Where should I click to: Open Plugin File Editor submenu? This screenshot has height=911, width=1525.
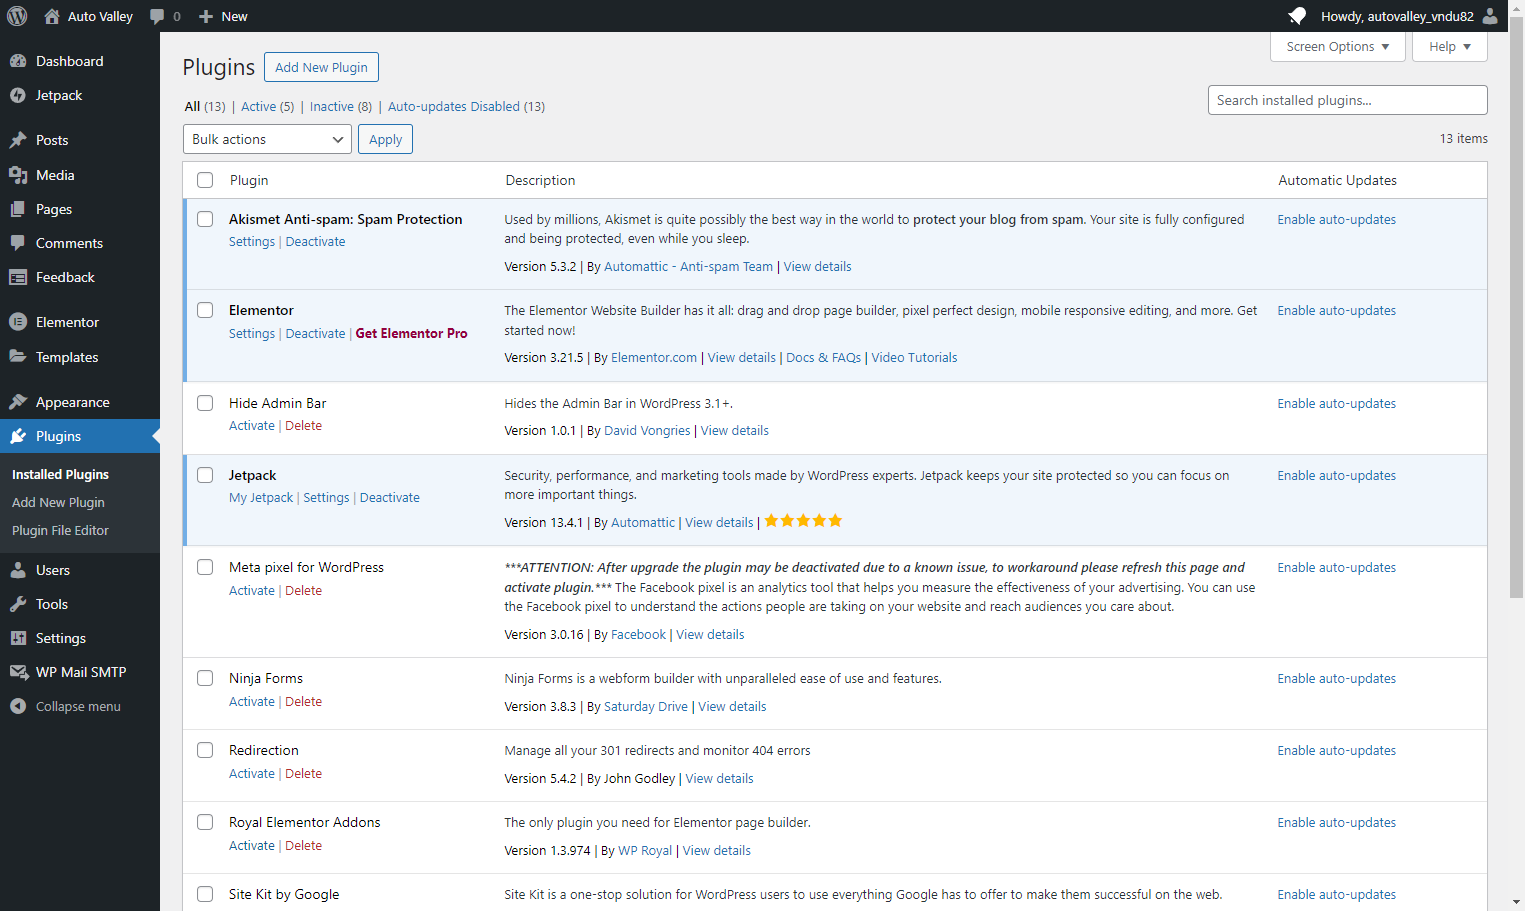coord(60,531)
